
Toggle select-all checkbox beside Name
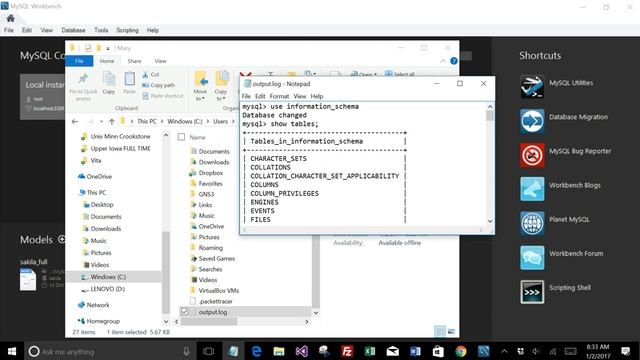(181, 137)
